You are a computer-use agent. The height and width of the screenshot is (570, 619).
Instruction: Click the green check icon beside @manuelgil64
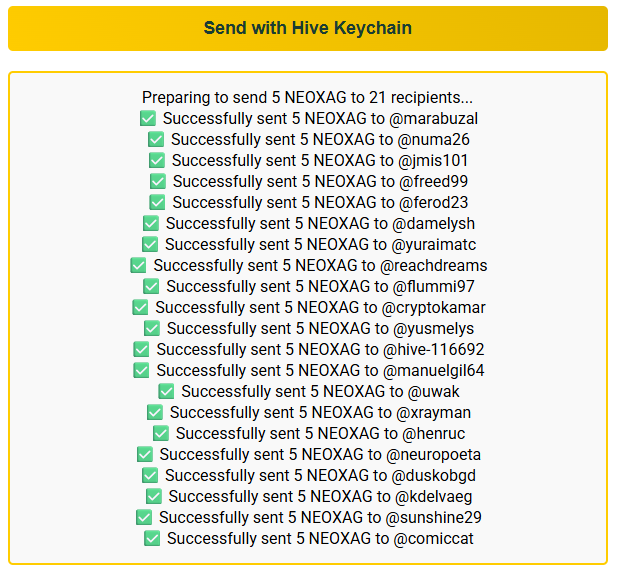coord(141,370)
